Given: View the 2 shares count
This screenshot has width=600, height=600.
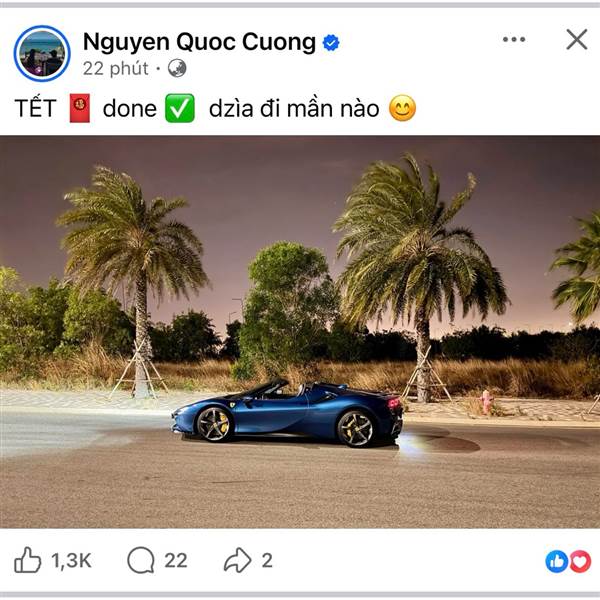Looking at the screenshot, I should (x=267, y=561).
